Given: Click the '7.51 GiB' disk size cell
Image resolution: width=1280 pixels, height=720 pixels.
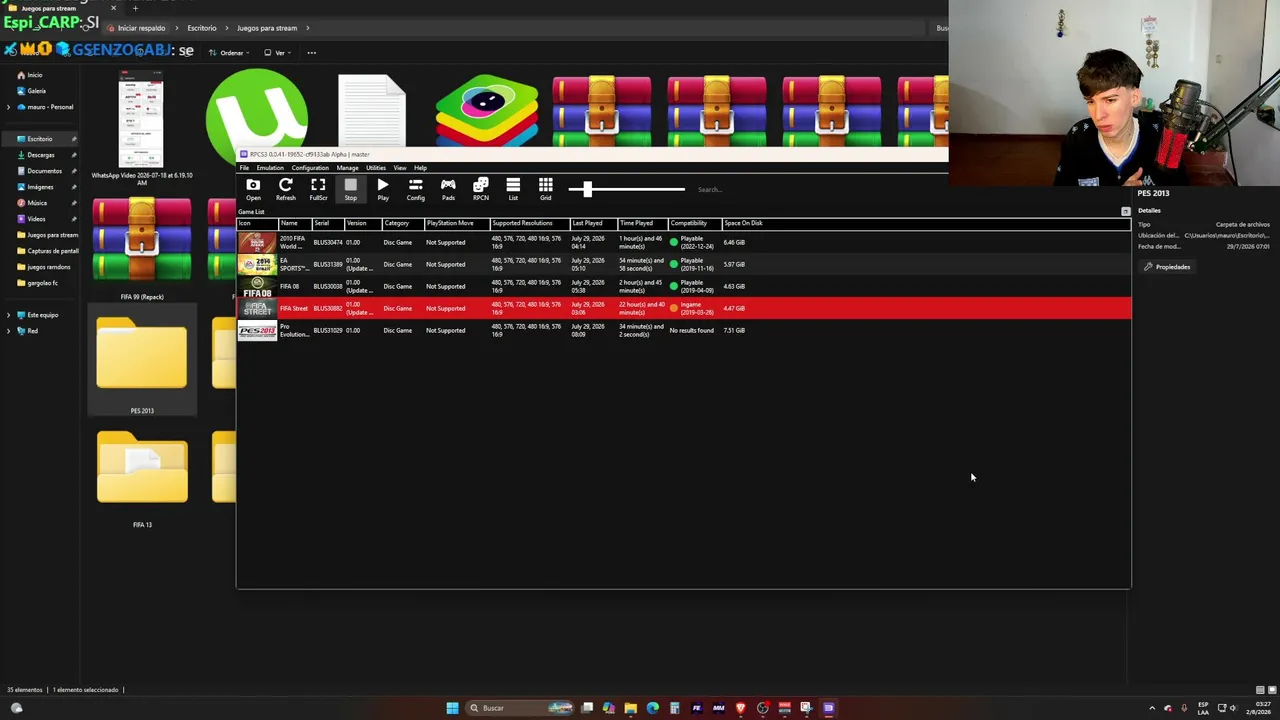Looking at the screenshot, I should pyautogui.click(x=734, y=330).
